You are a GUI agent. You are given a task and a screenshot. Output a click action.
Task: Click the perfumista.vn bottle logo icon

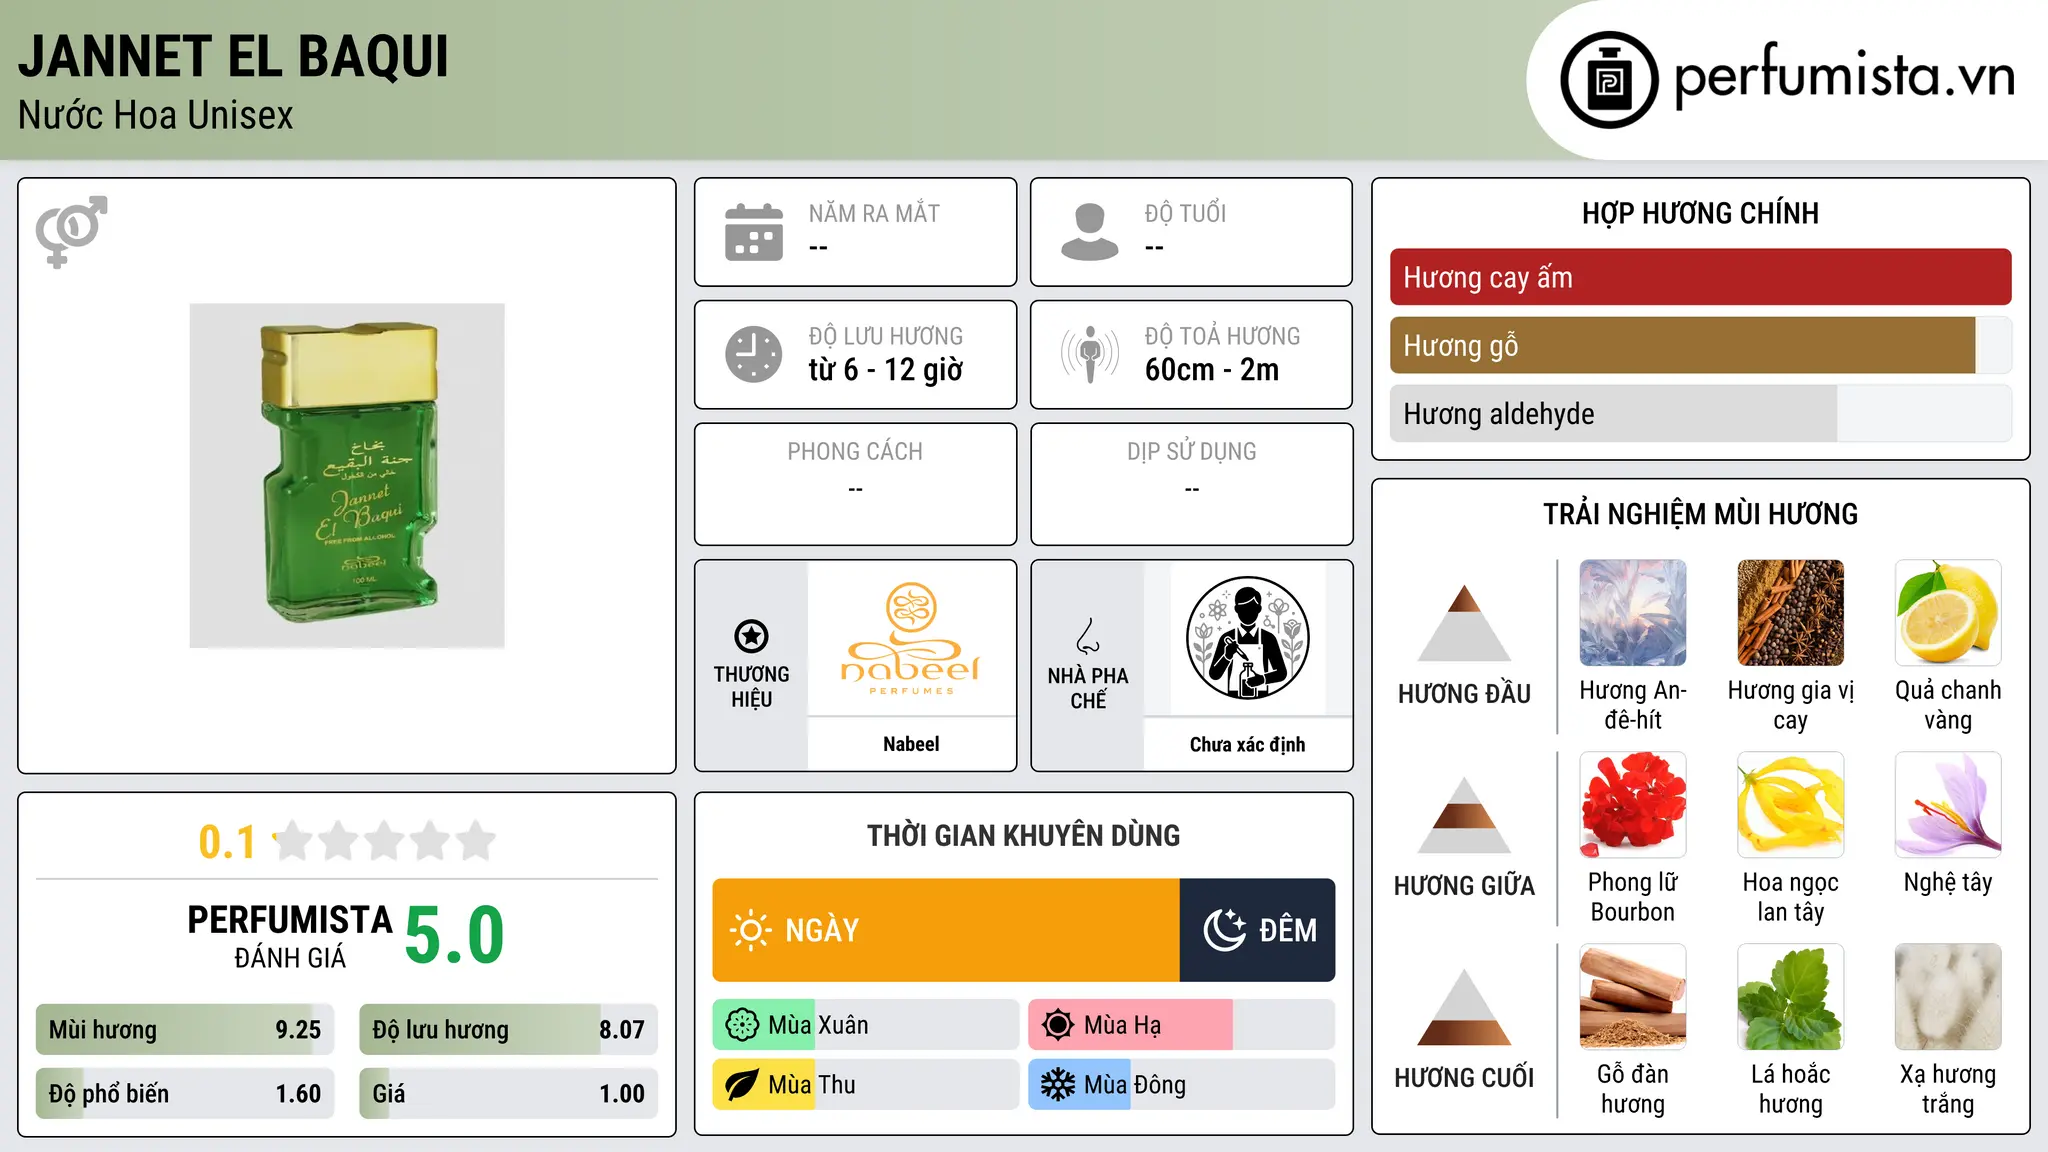(1609, 80)
